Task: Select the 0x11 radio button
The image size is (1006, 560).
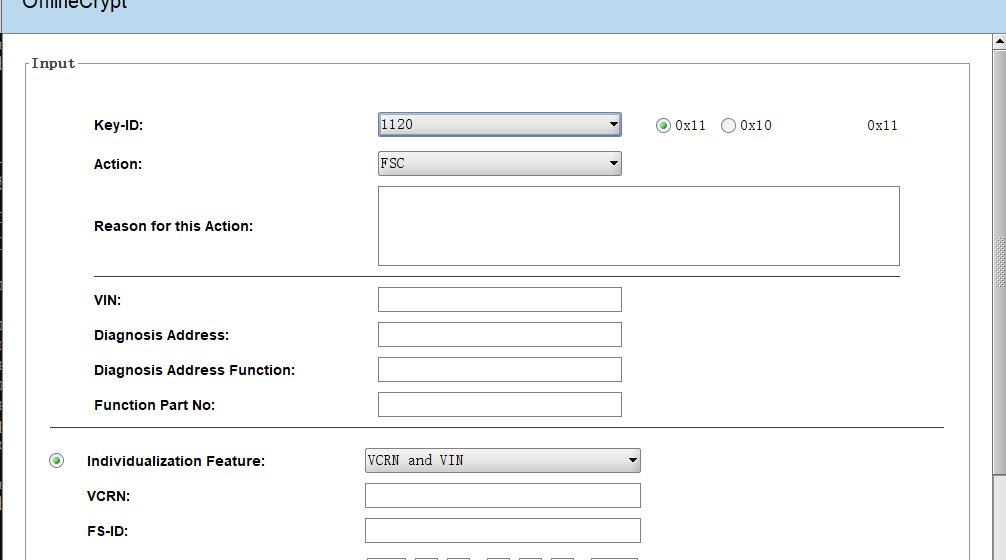Action: [x=663, y=126]
